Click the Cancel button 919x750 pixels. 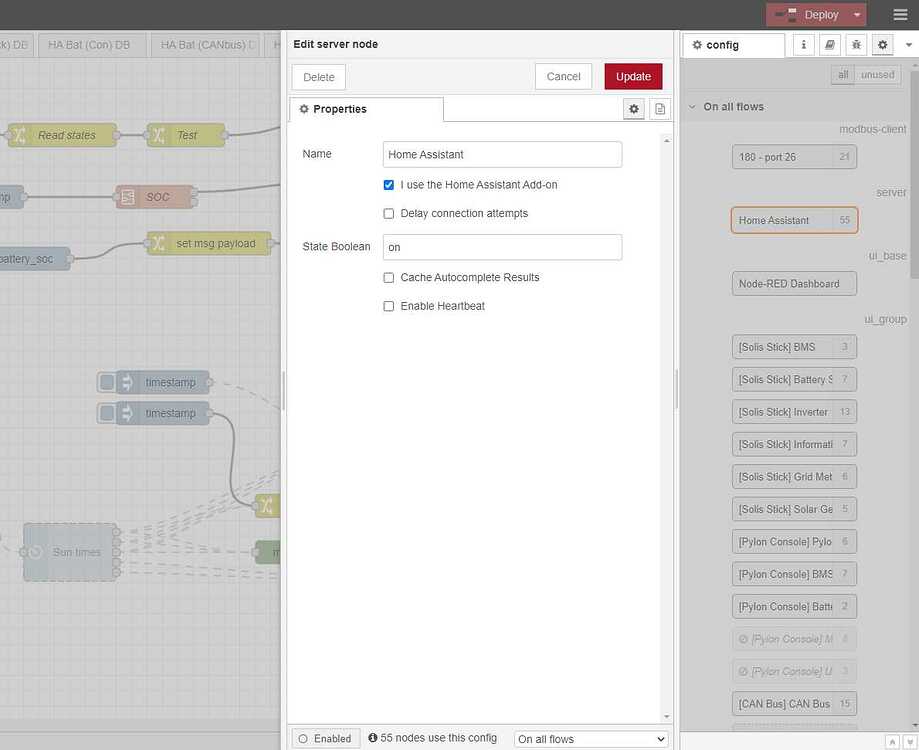(563, 77)
